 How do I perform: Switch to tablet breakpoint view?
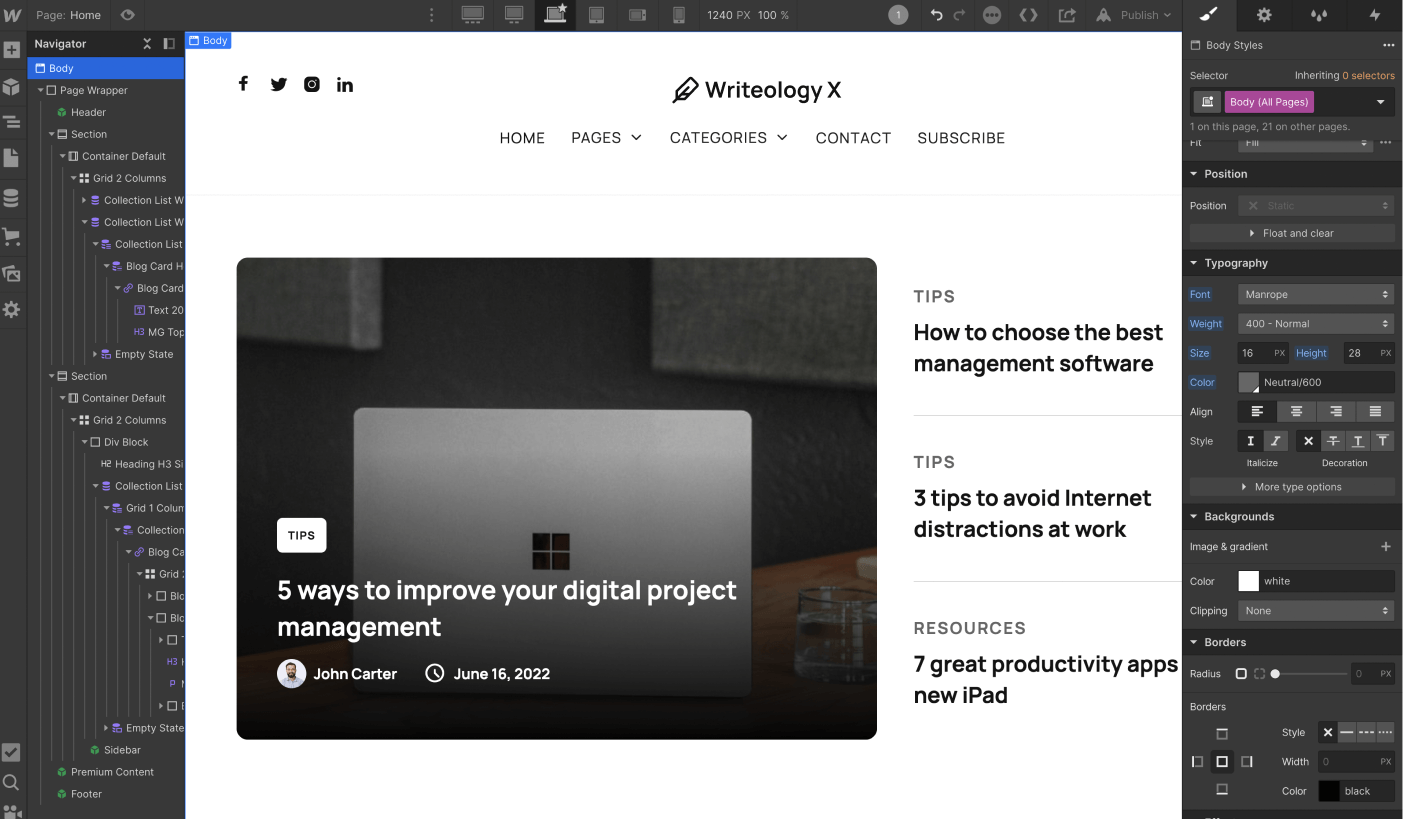pos(596,14)
